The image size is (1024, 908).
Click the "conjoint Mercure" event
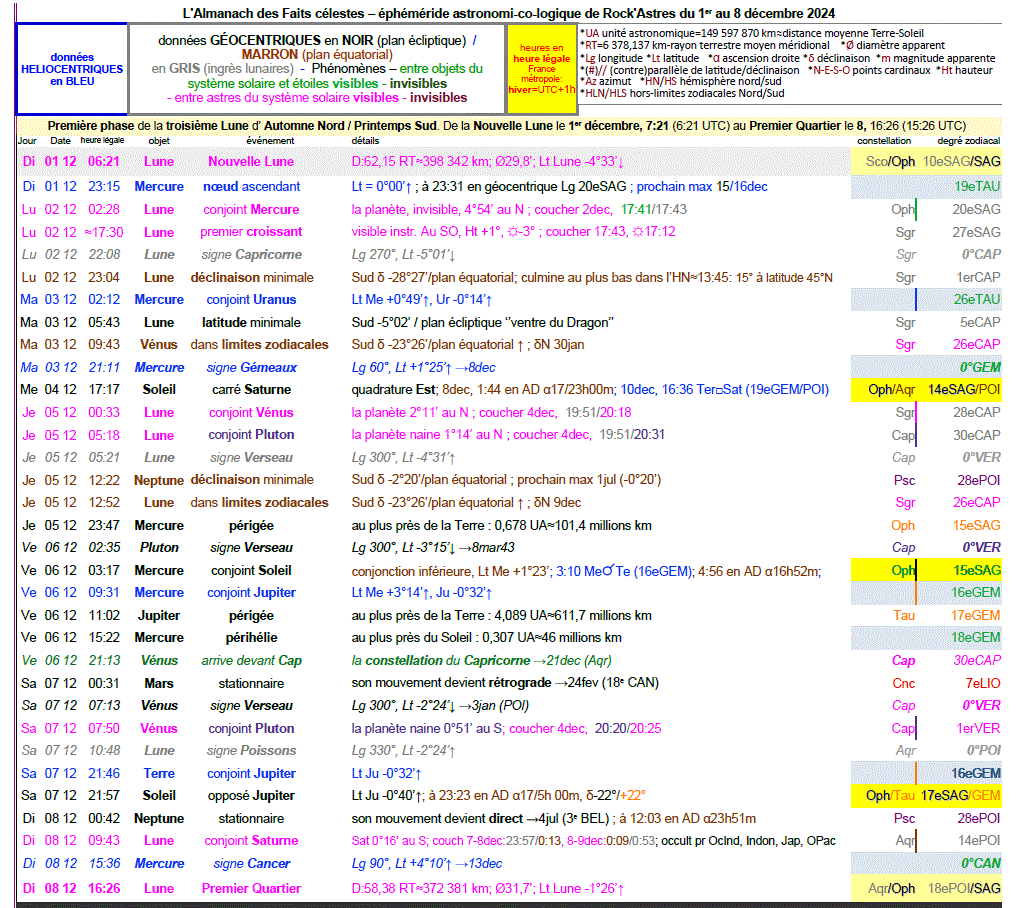pos(251,210)
